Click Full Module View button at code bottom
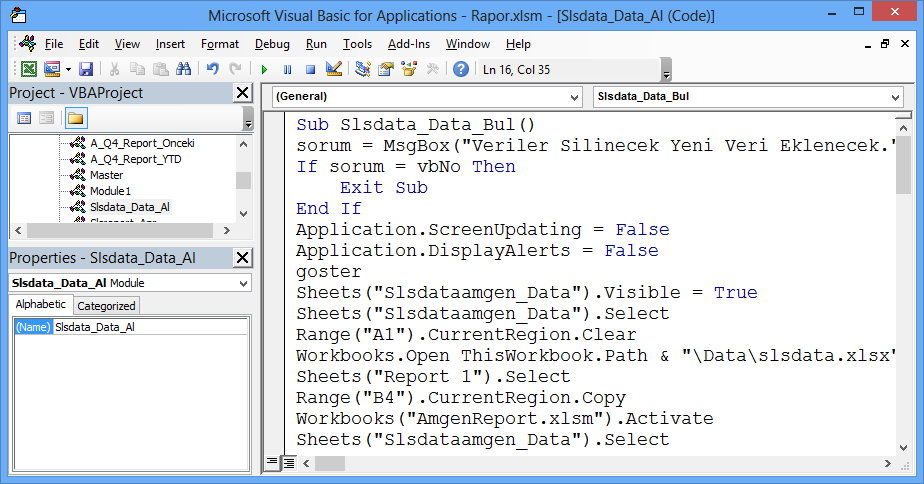 [289, 463]
